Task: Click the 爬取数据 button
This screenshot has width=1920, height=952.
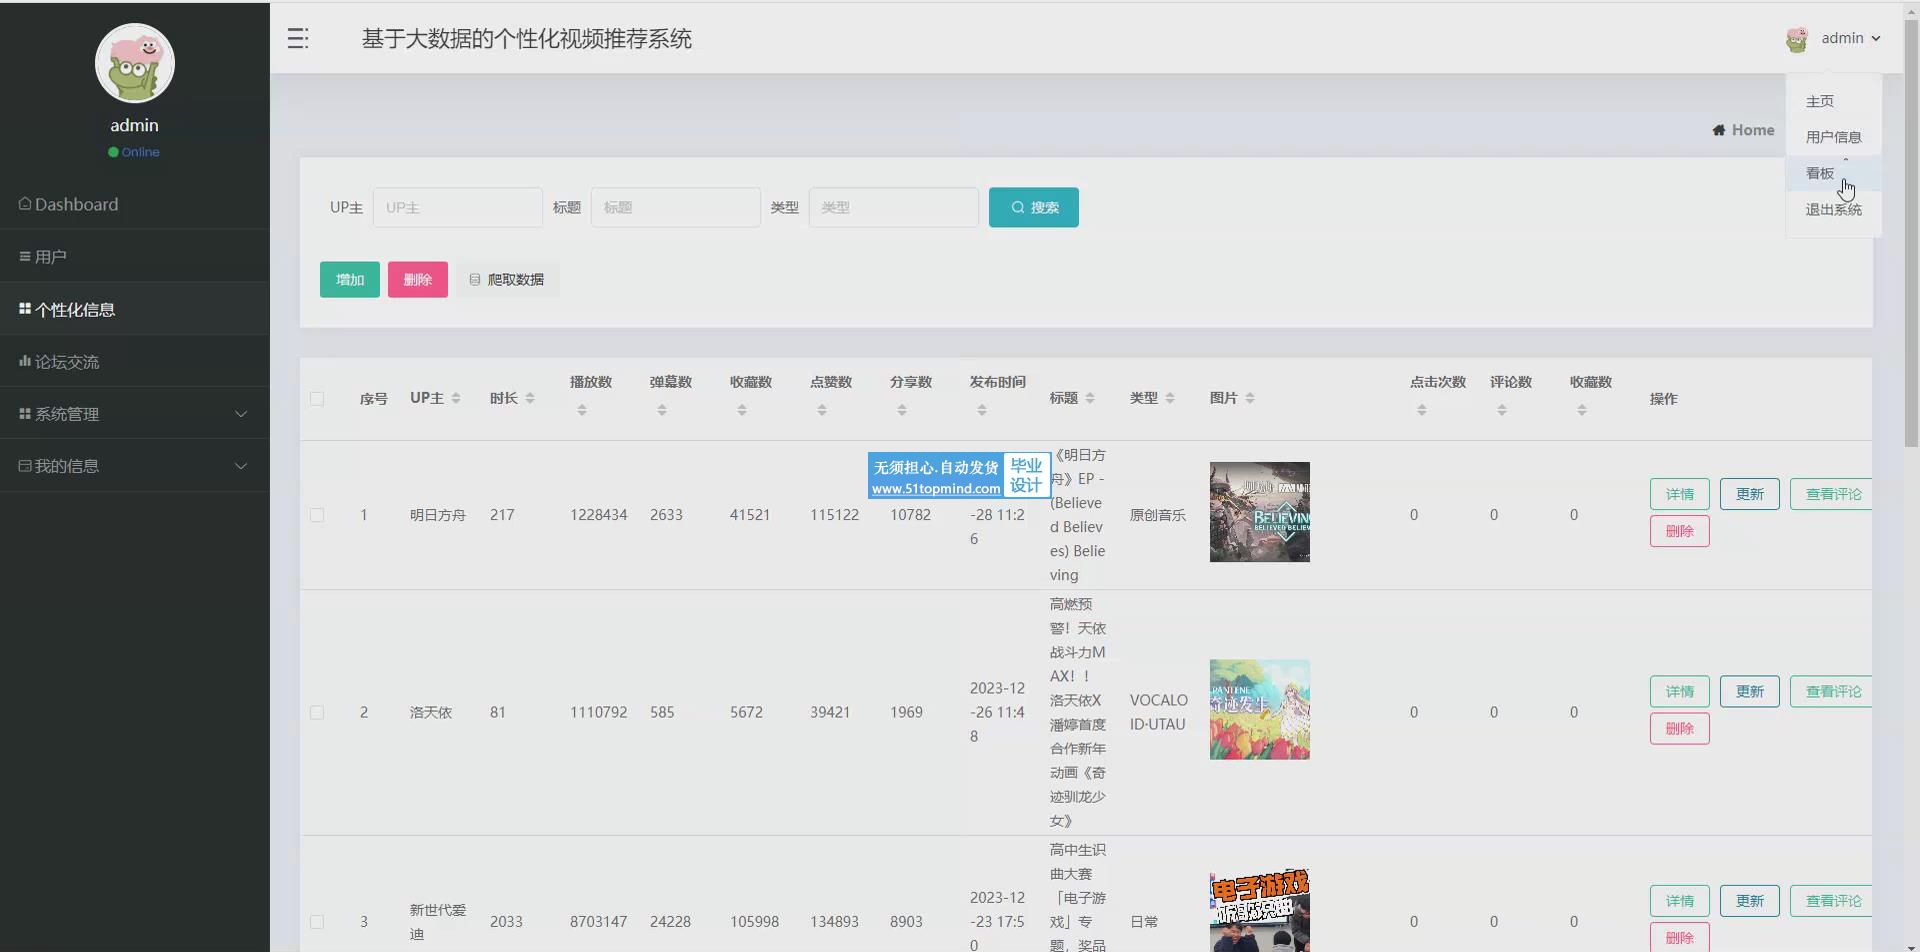Action: point(507,279)
